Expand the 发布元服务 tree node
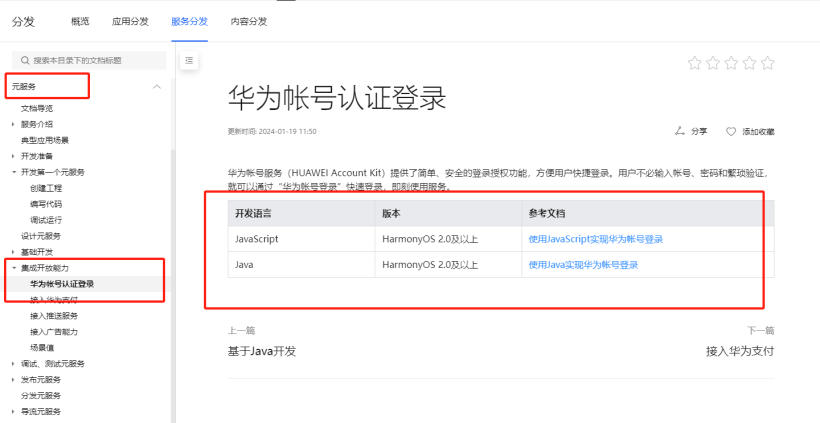Image resolution: width=820 pixels, height=423 pixels. 13,380
